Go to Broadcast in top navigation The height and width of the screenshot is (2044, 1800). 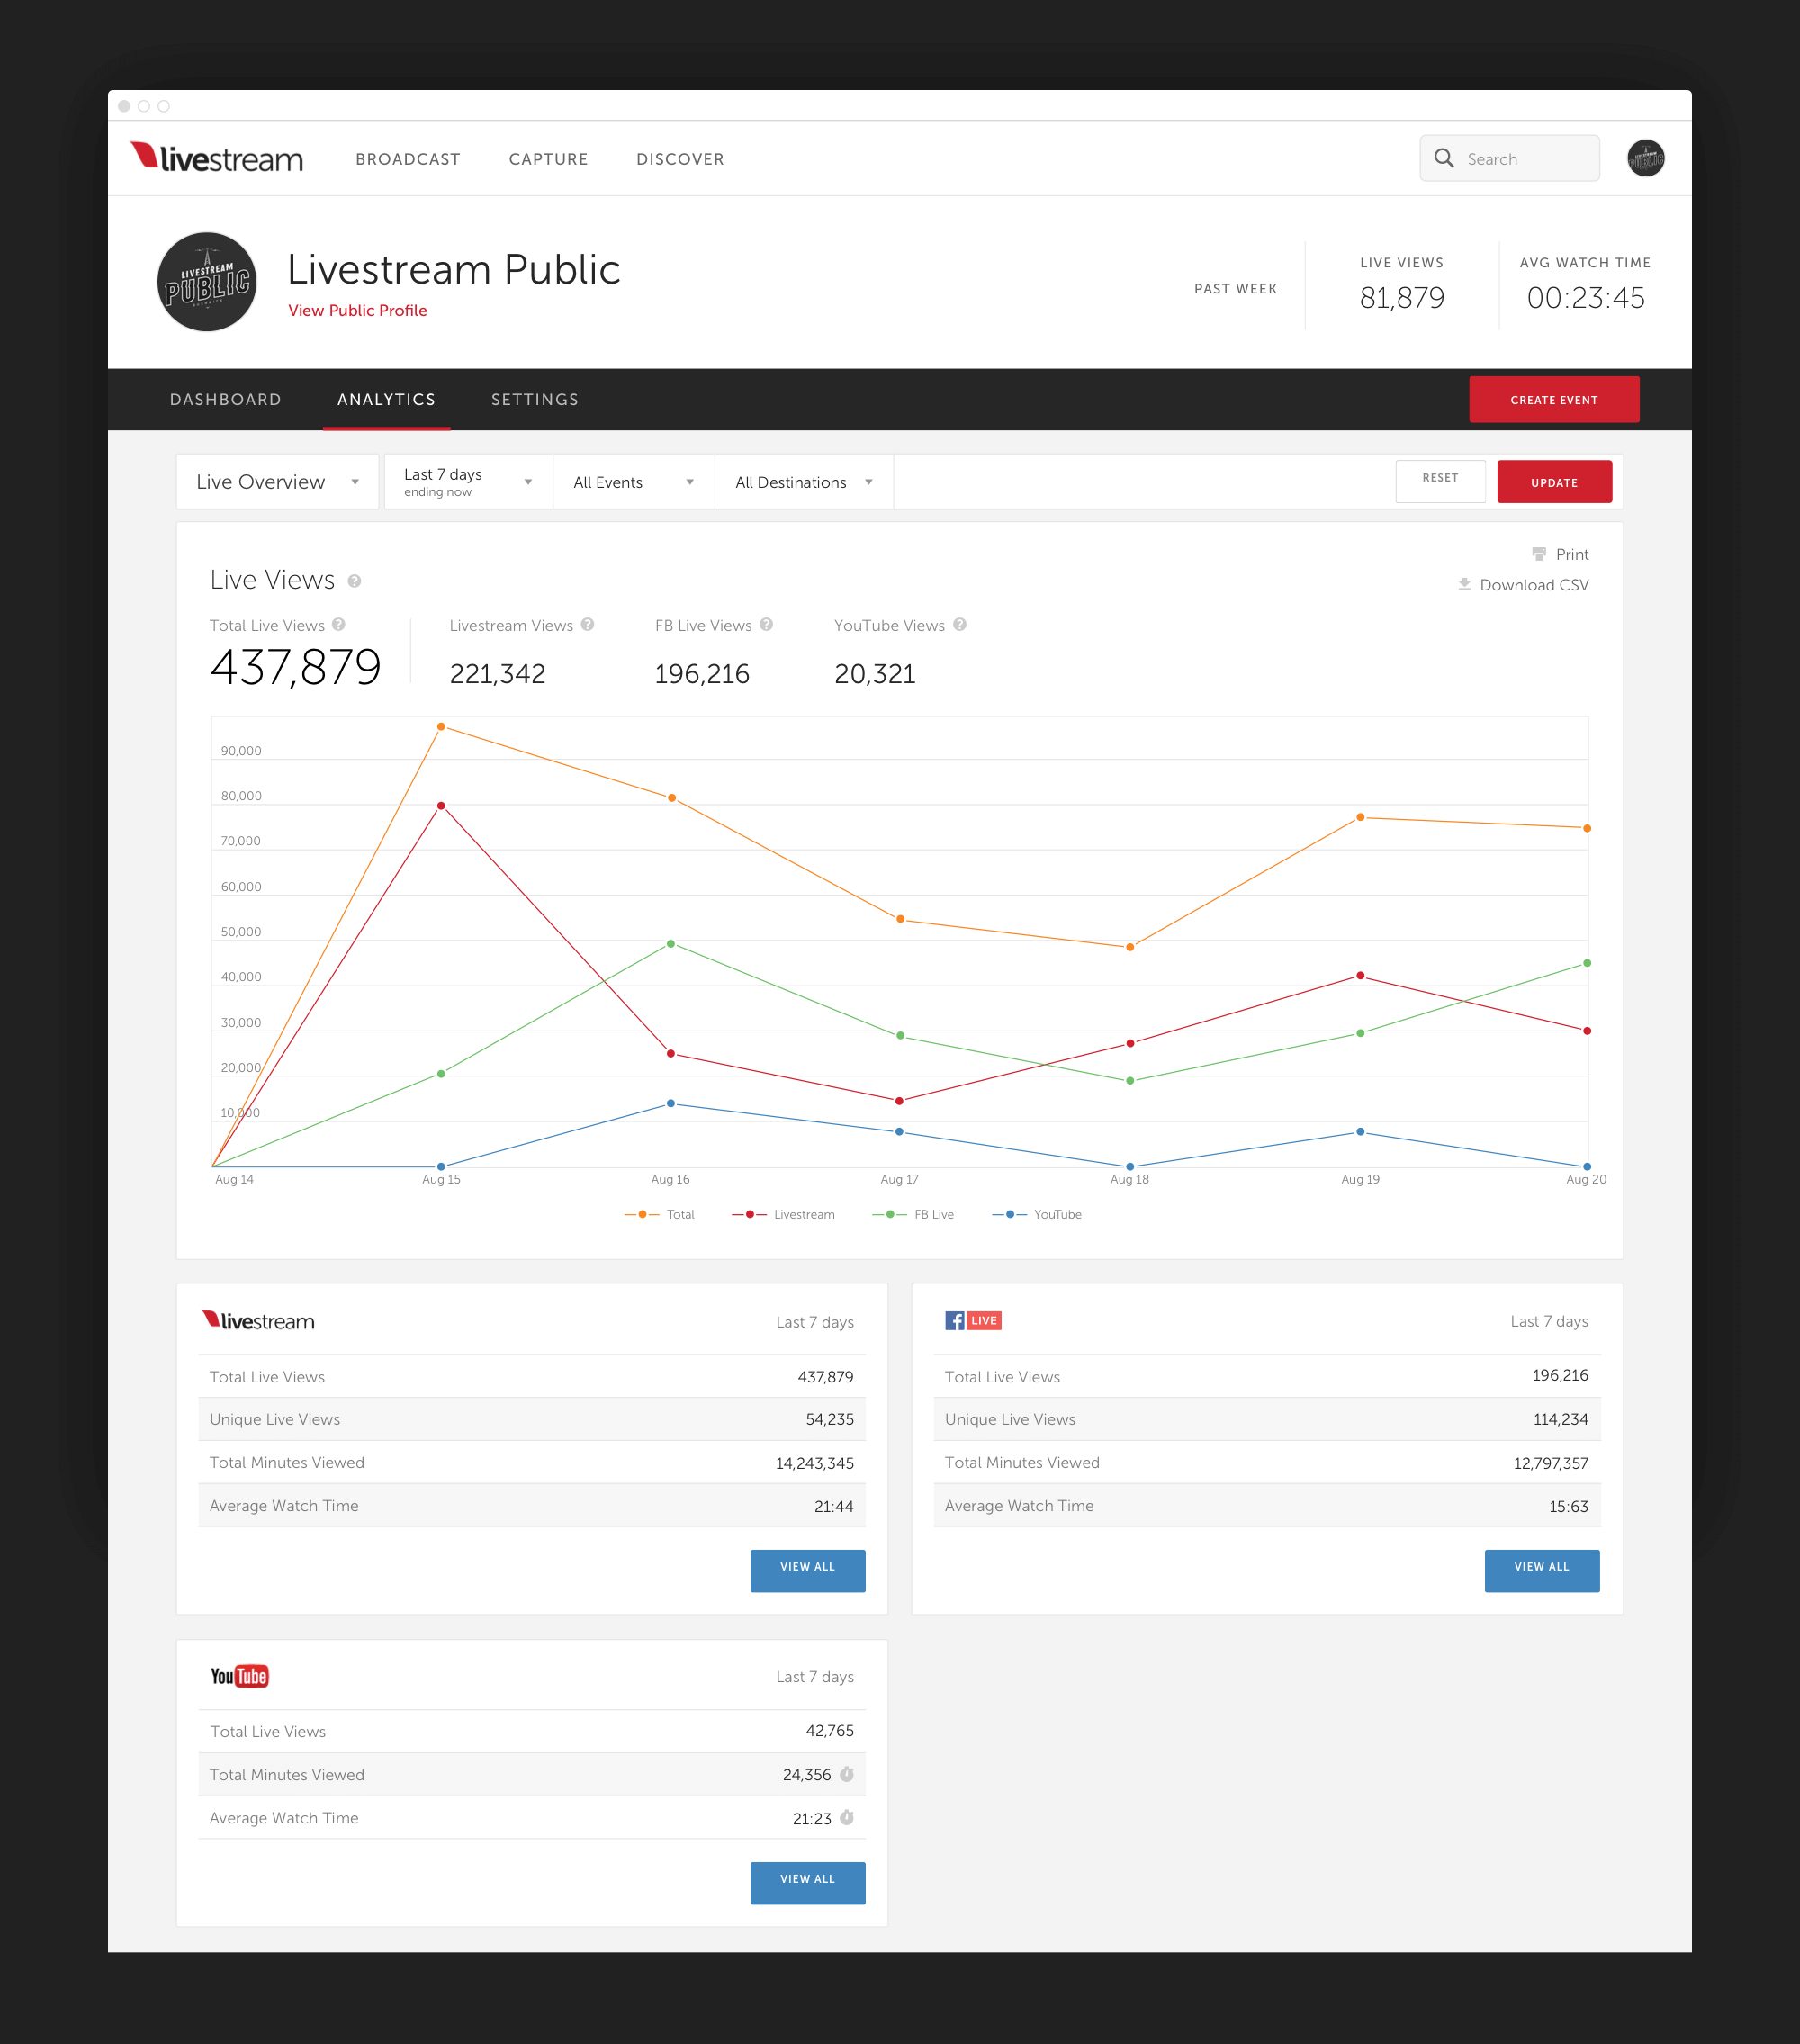[408, 159]
